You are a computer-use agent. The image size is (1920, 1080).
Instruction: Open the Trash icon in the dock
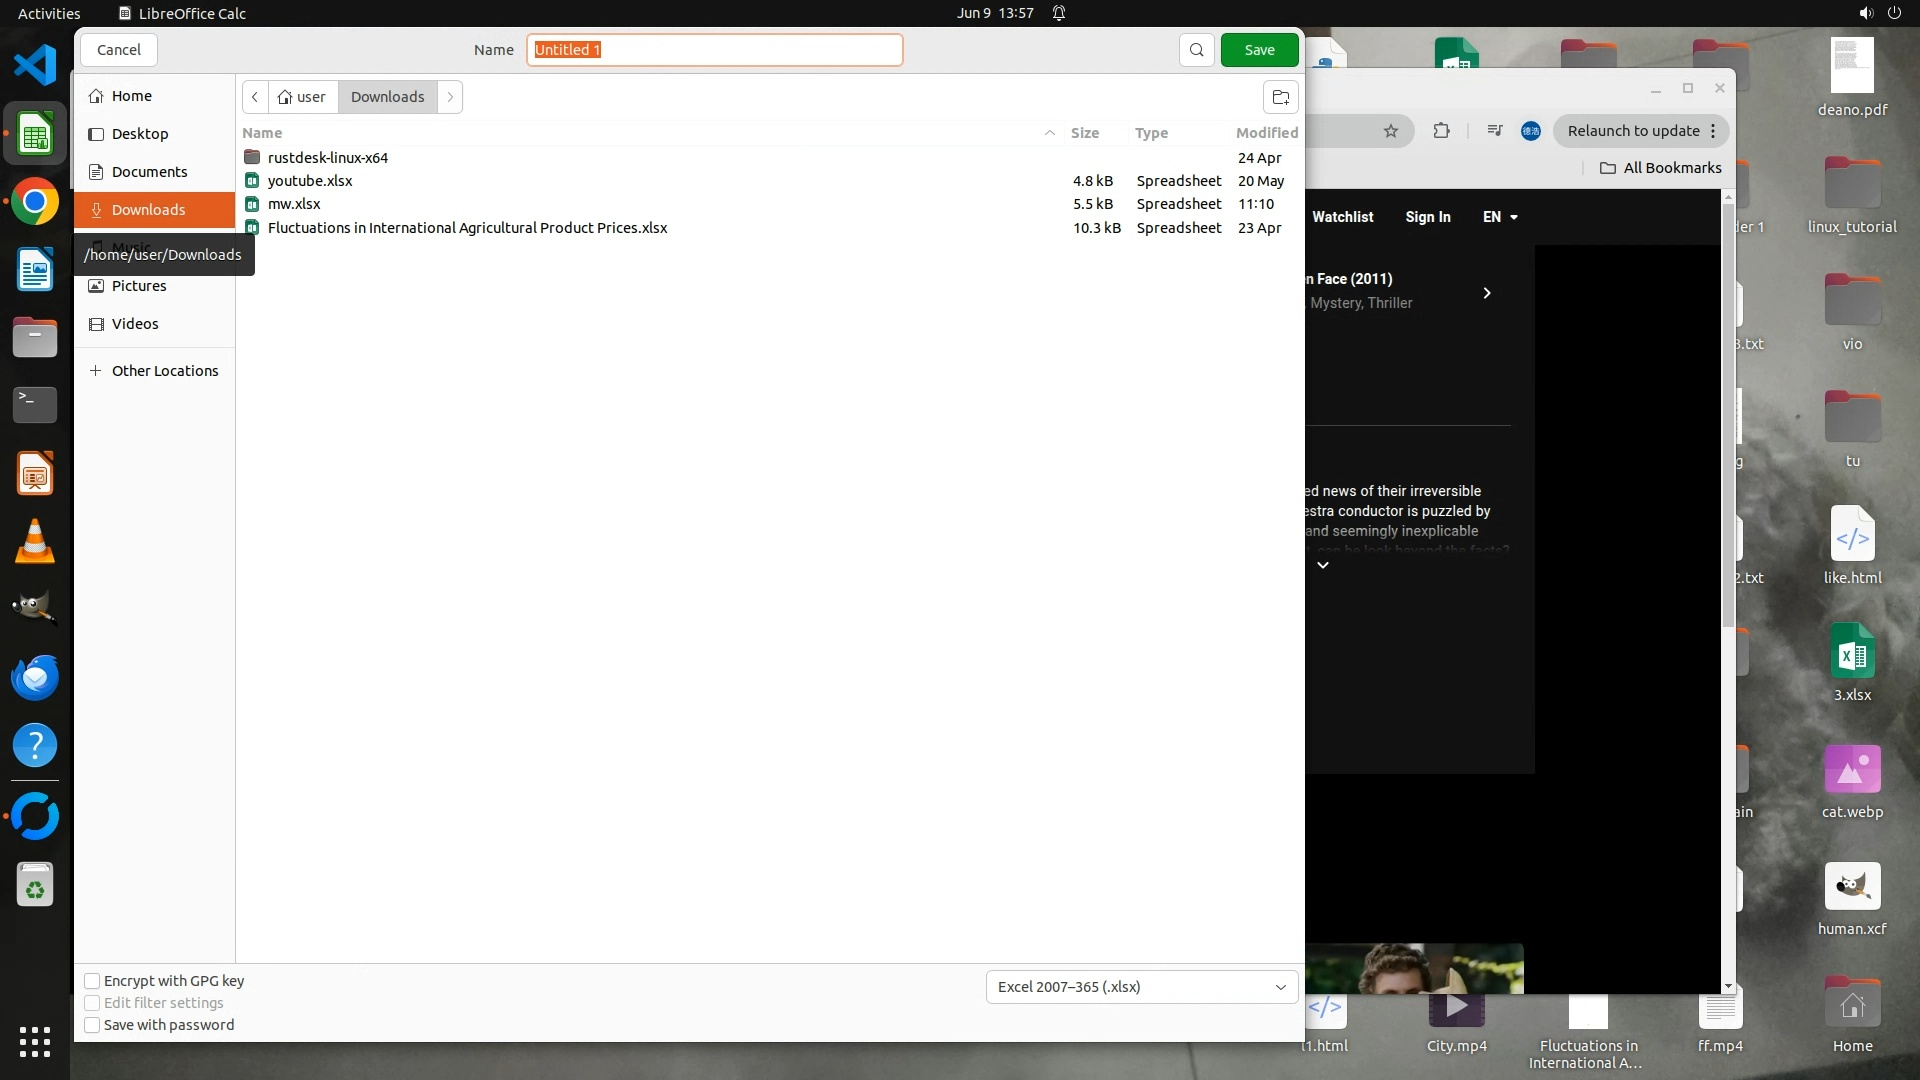pyautogui.click(x=35, y=886)
